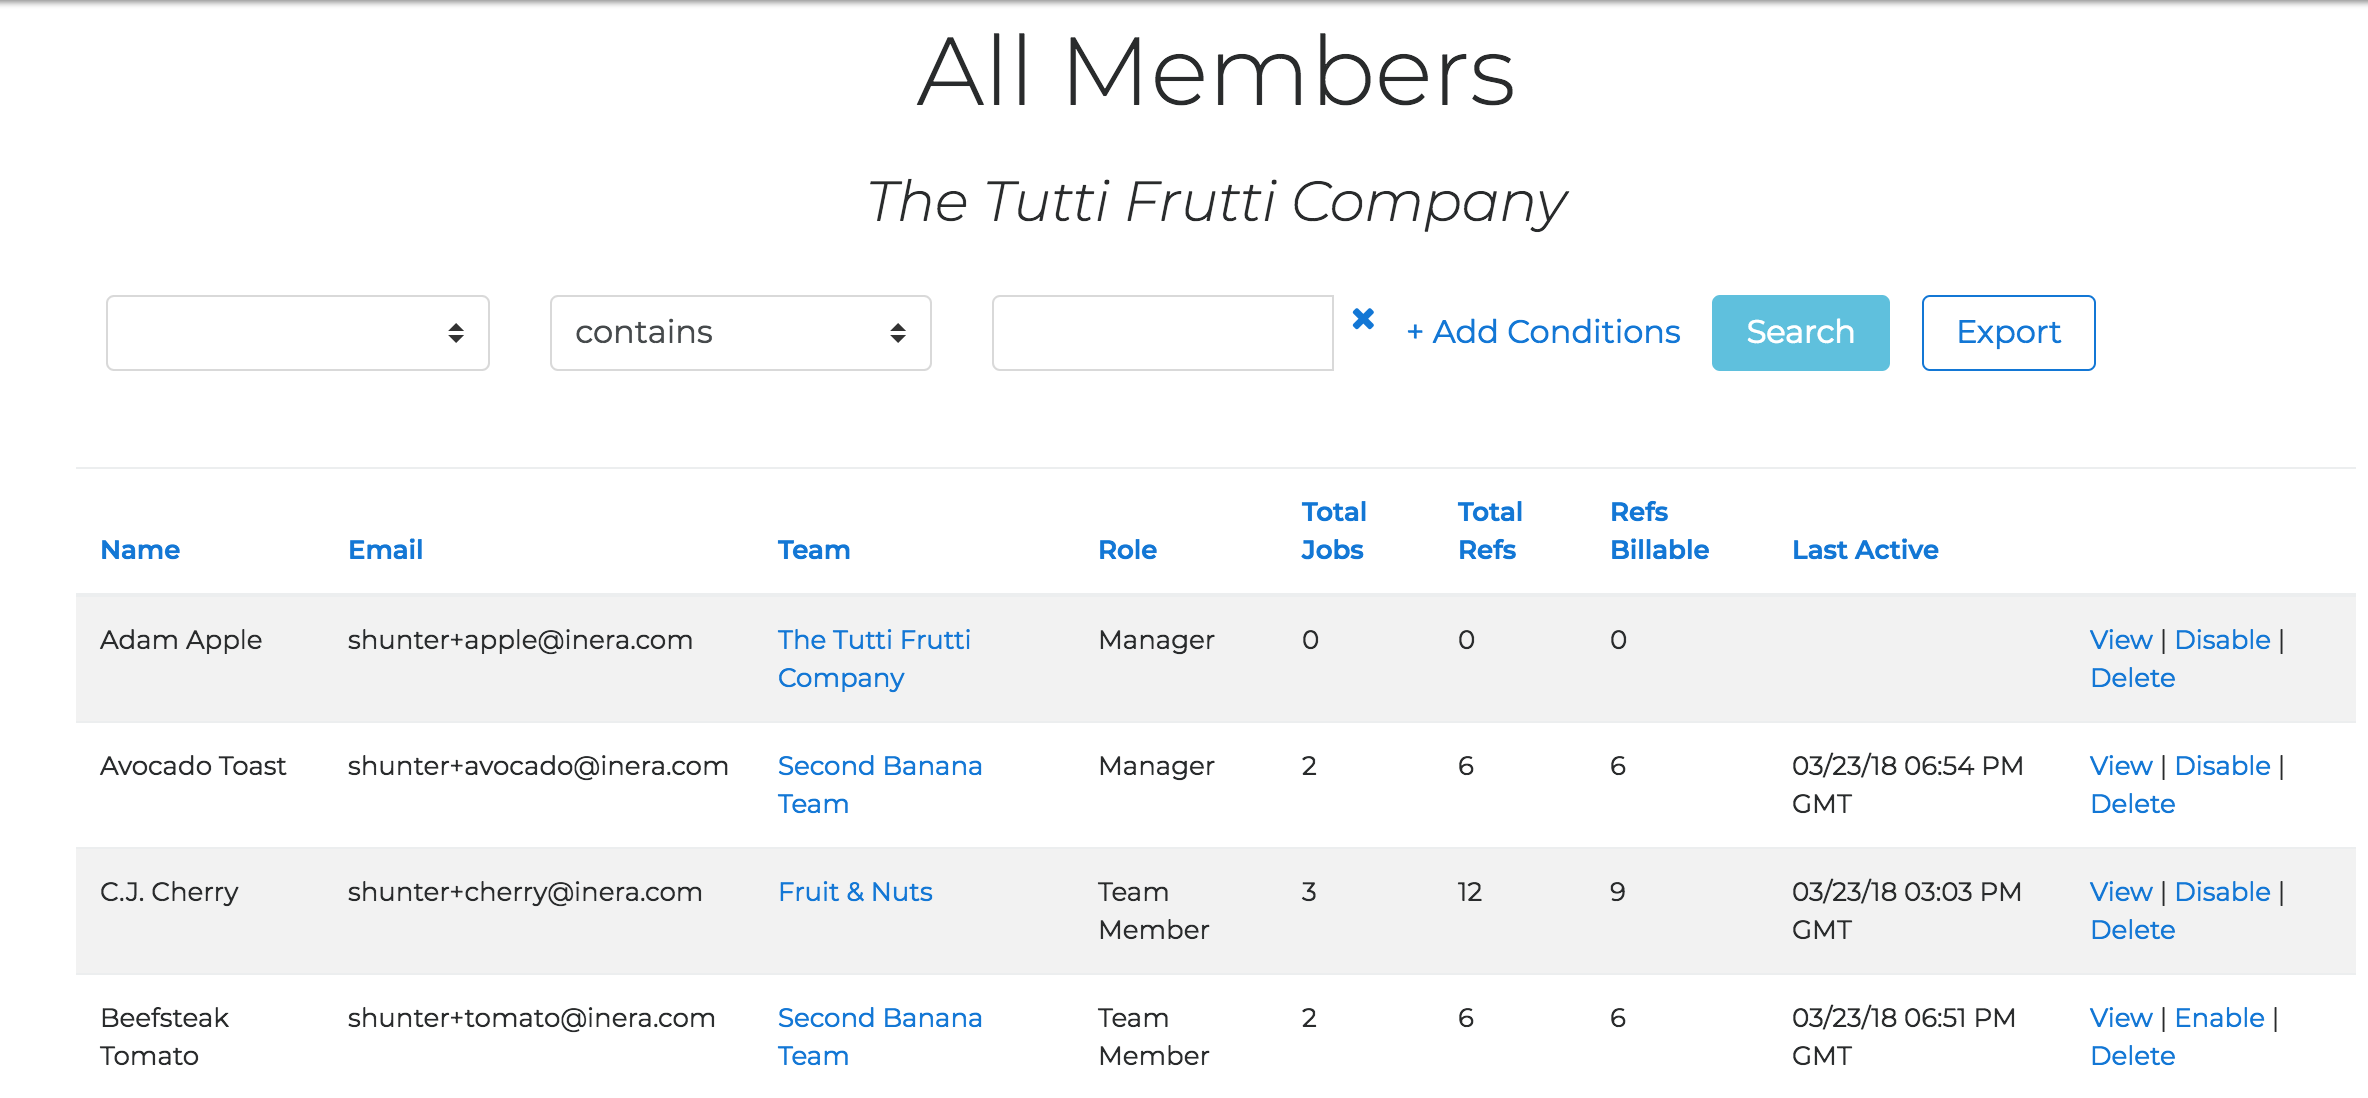Sort by the Last Active column header
Image resolution: width=2368 pixels, height=1098 pixels.
[1865, 550]
